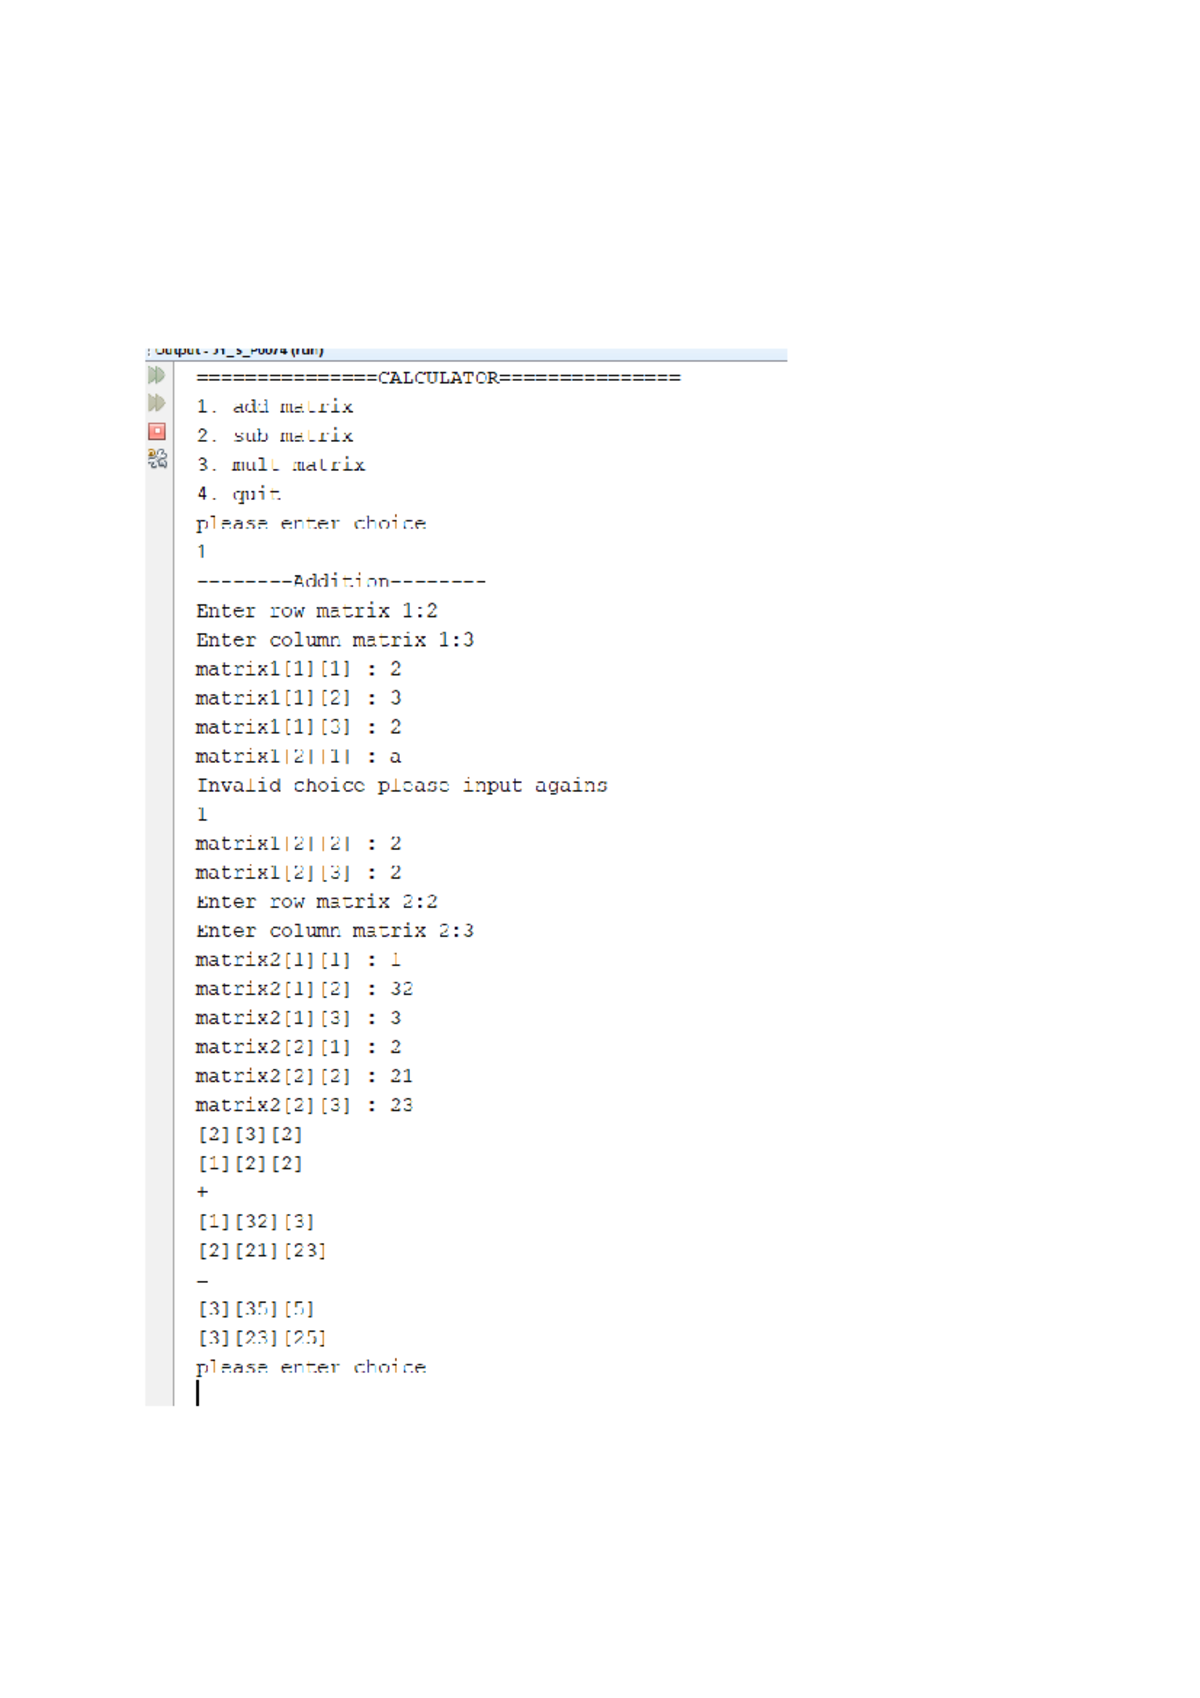Click the '[2][3][2]' matrix row
Viewport: 1200px width, 1698px height.
[250, 1135]
